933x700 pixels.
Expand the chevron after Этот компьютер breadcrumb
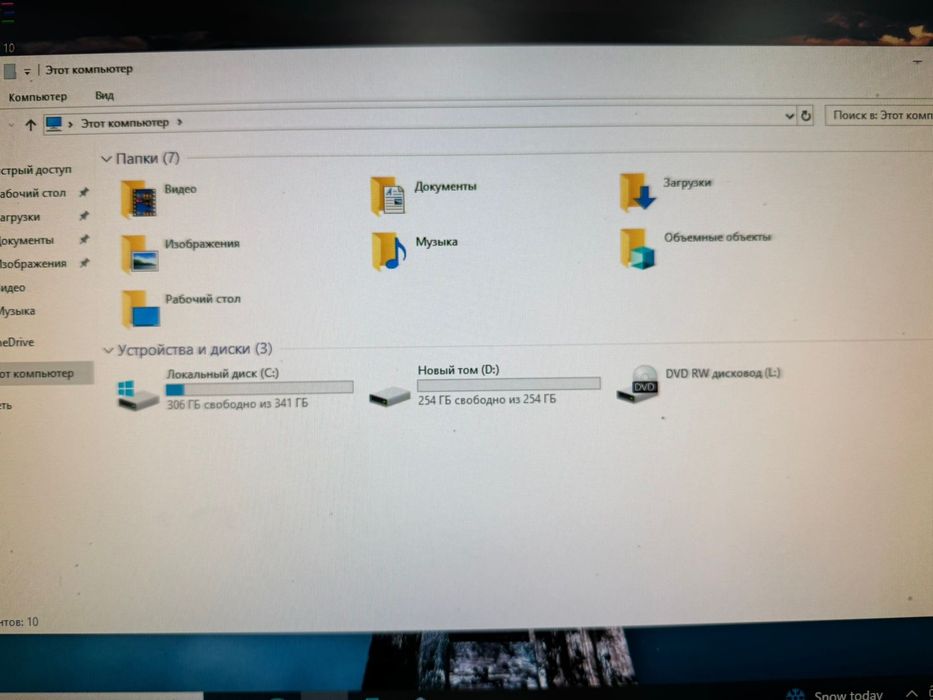pos(180,122)
